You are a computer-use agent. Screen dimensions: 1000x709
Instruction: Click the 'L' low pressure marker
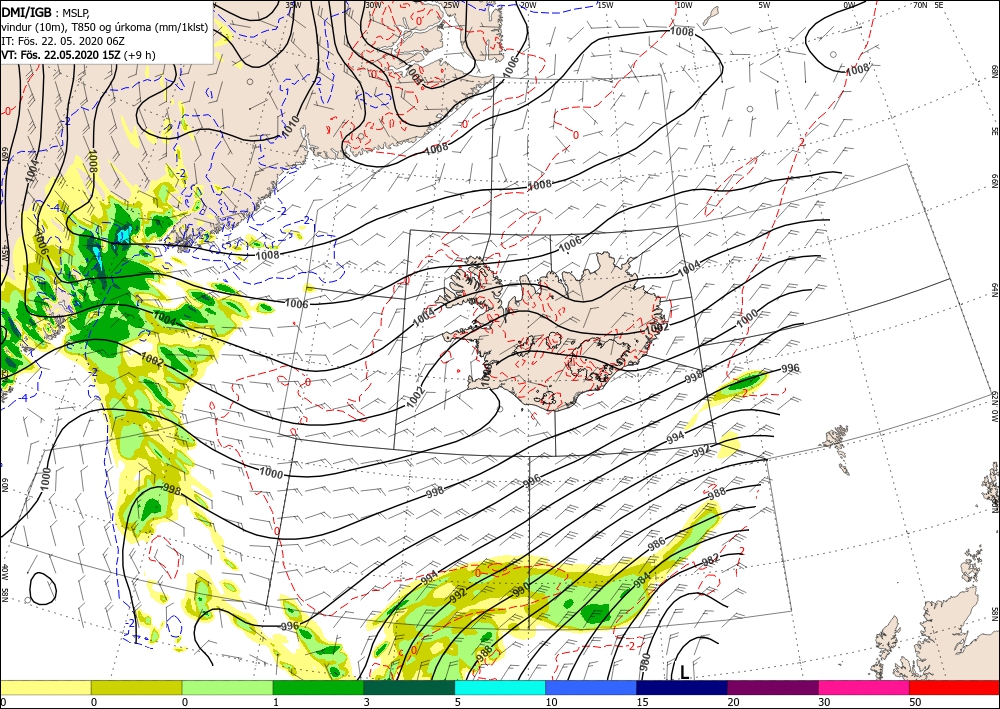(684, 672)
